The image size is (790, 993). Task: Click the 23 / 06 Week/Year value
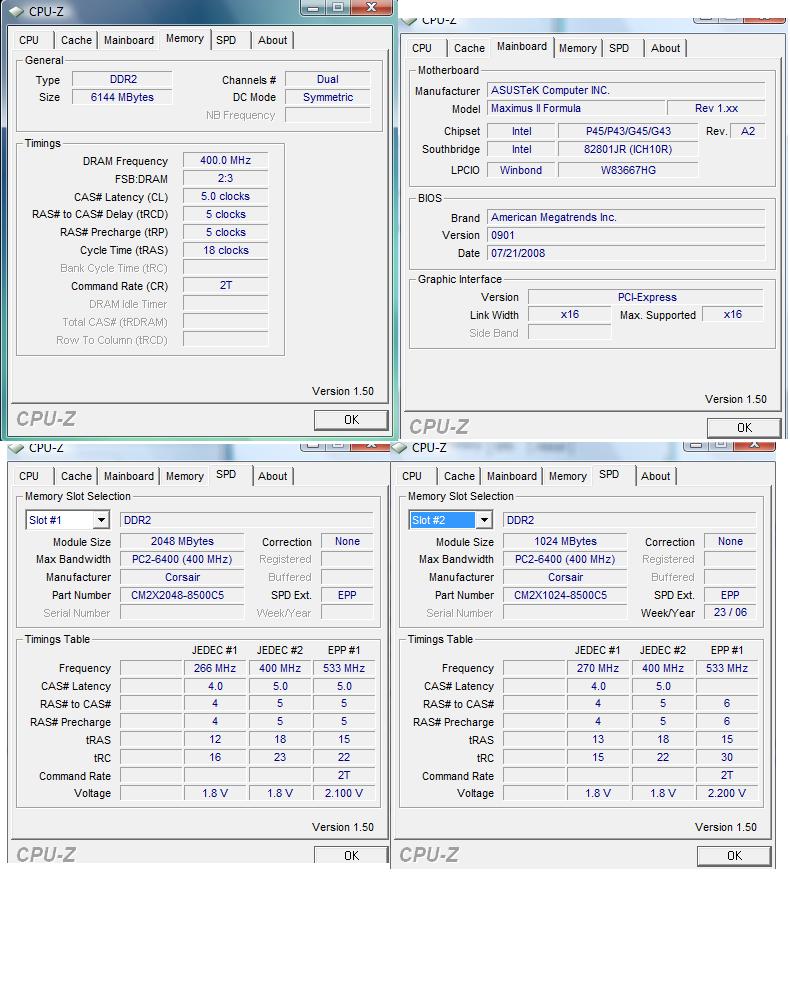tap(730, 612)
